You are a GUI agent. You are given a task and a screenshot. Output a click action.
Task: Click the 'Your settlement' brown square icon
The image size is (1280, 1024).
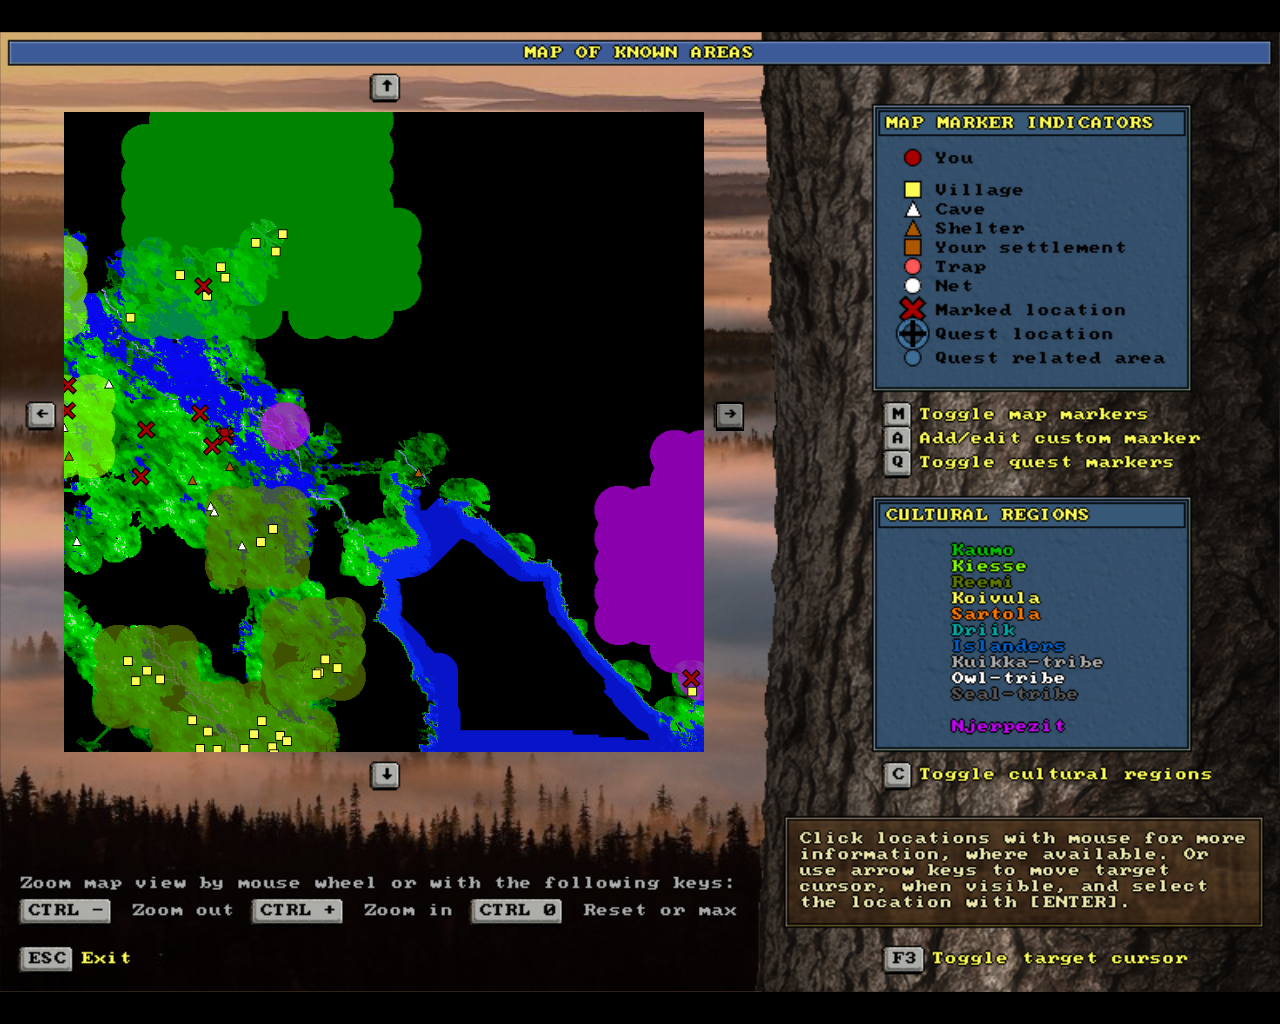click(912, 247)
